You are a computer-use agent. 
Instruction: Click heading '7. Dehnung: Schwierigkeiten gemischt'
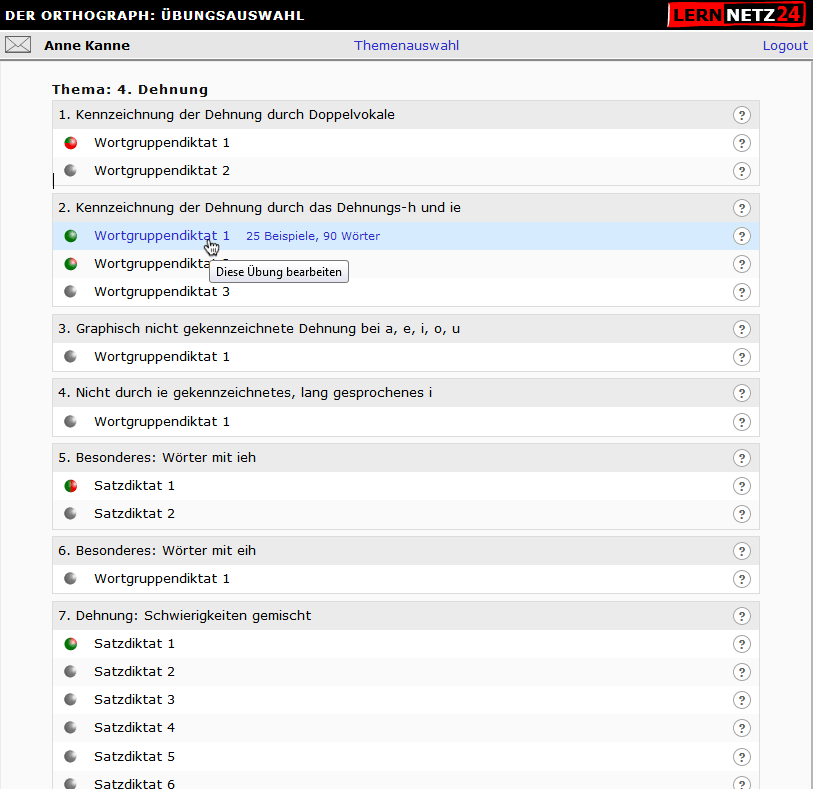click(x=185, y=615)
